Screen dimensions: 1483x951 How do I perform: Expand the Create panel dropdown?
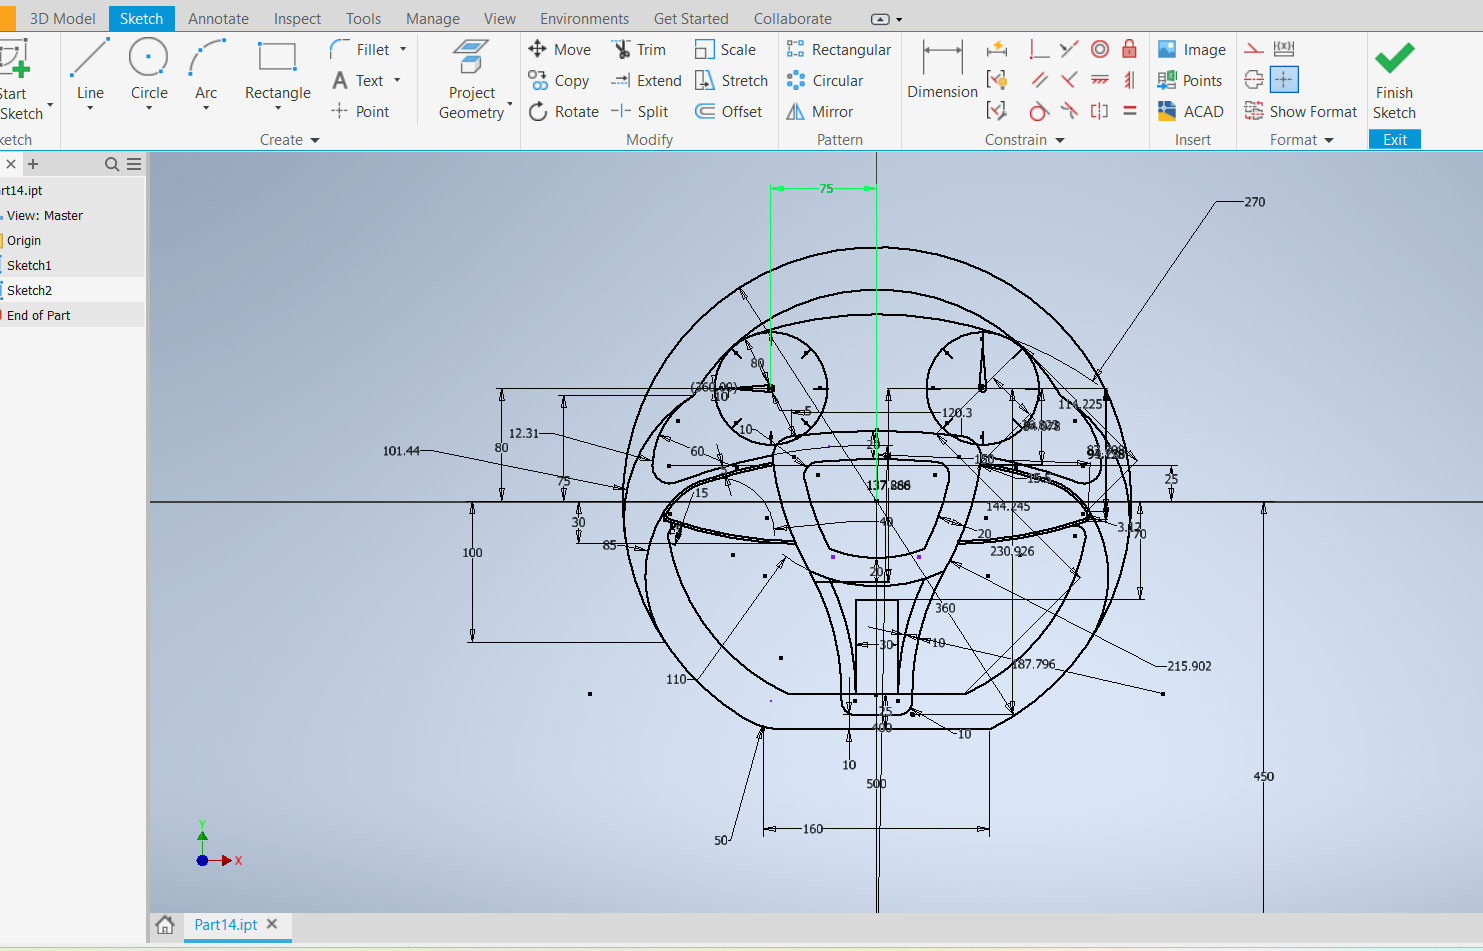[x=315, y=141]
